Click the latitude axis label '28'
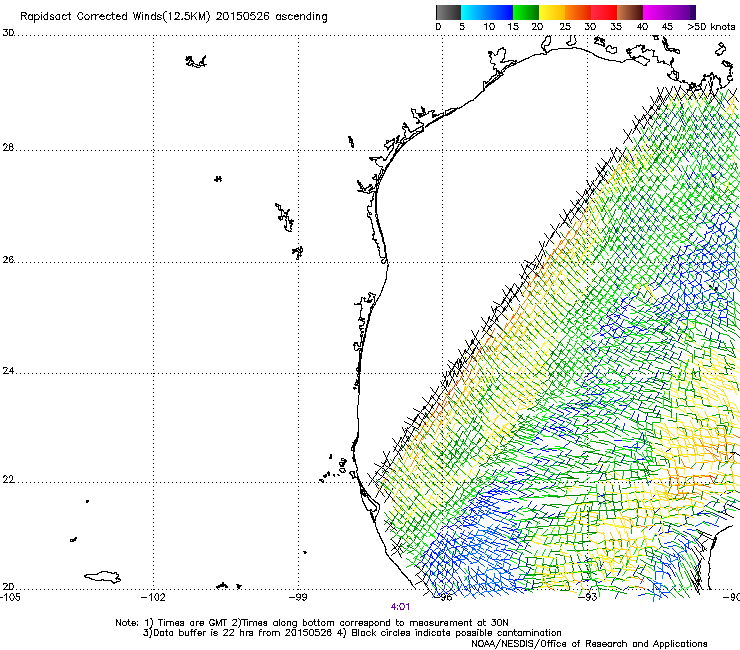Image resolution: width=740 pixels, height=650 pixels. [8, 148]
